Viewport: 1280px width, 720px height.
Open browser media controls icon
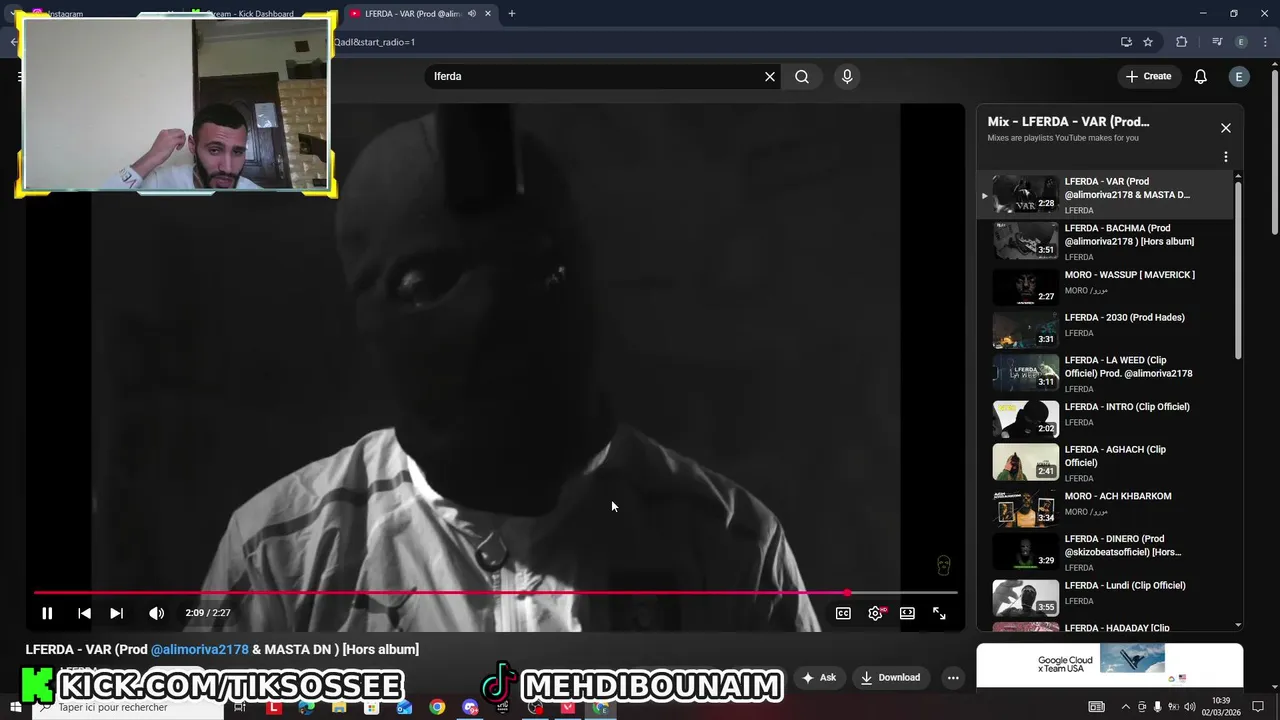(x=1216, y=42)
